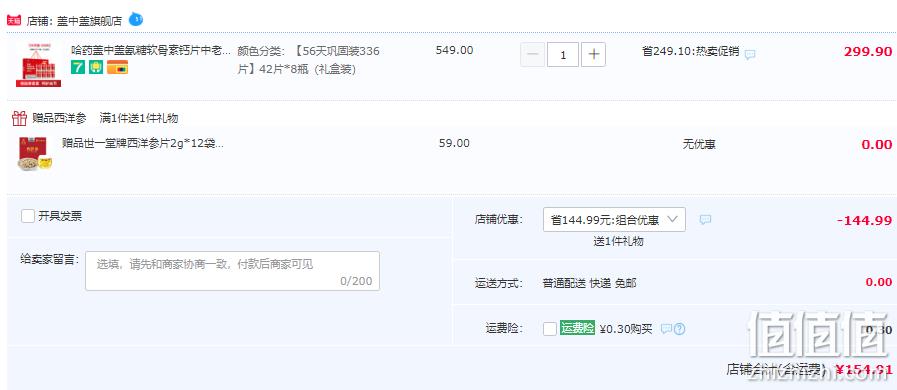The image size is (897, 390).
Task: Click the quantity field showing 1
Action: click(563, 55)
